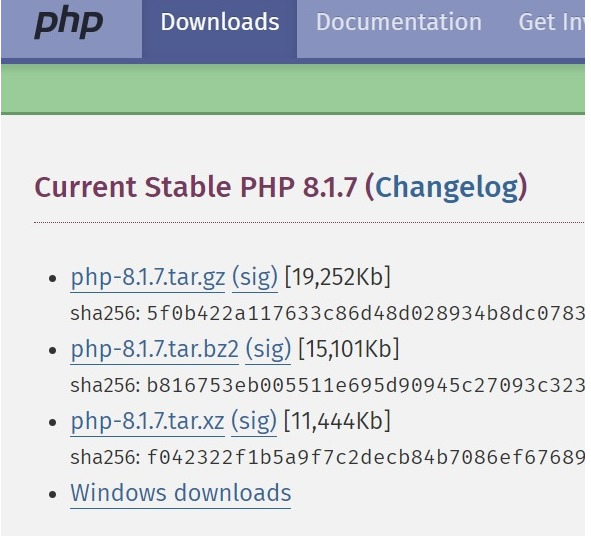Viewport: 591px width, 536px height.
Task: Open the sig link for the tar.xz file
Action: tap(254, 421)
